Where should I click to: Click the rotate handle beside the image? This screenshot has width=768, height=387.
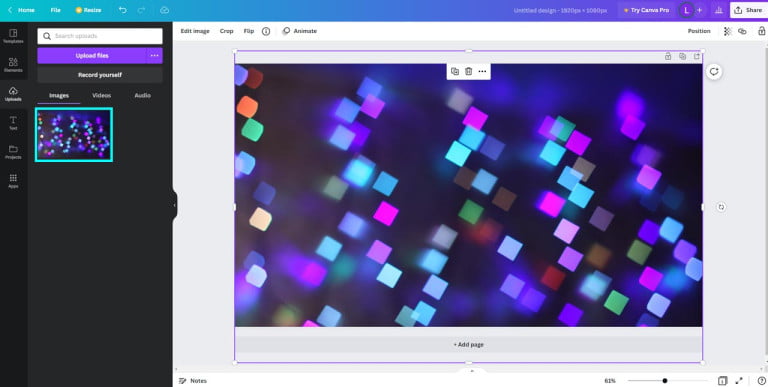coord(721,207)
